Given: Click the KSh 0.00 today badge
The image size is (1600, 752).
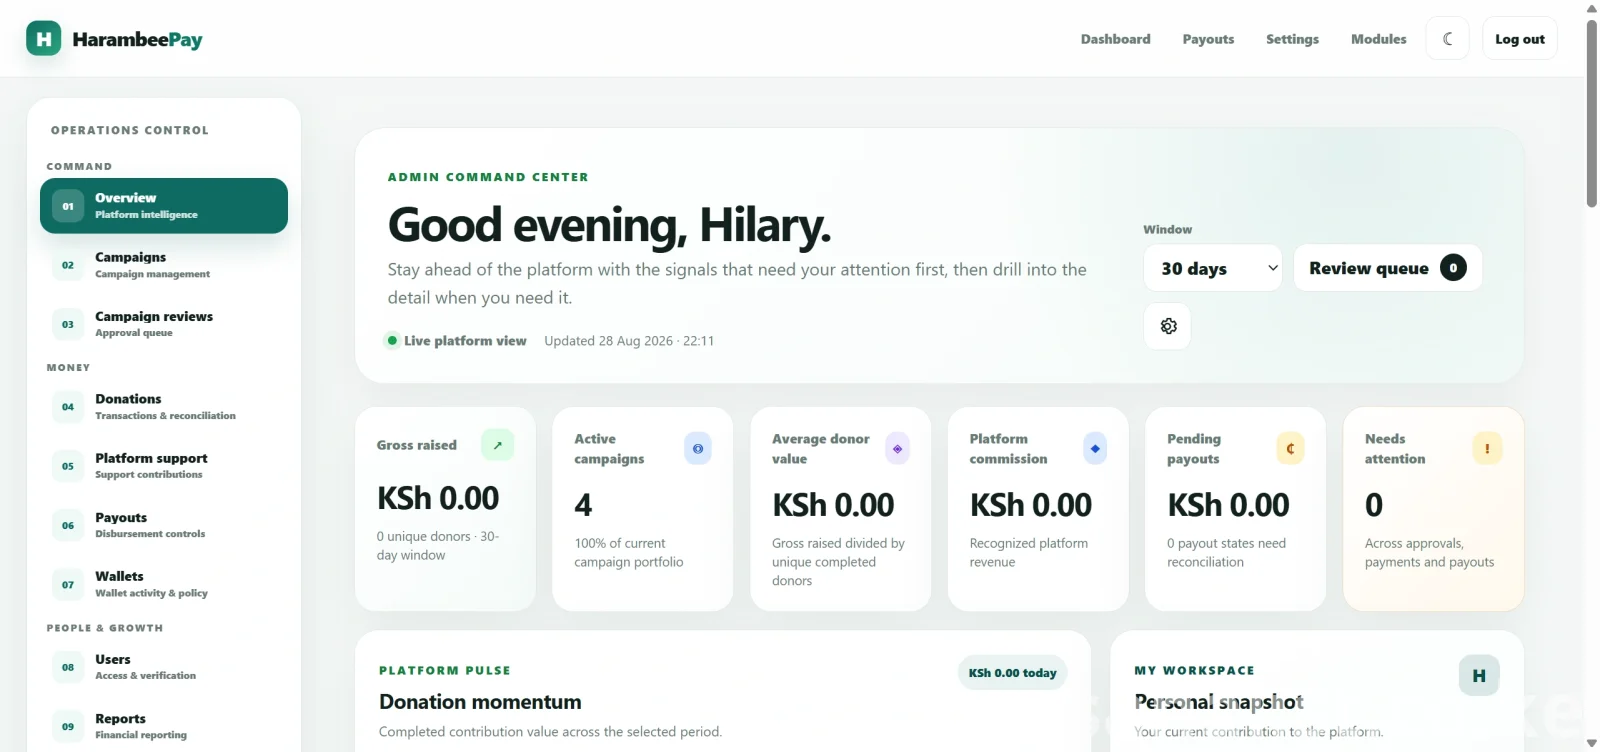Looking at the screenshot, I should [x=1012, y=673].
